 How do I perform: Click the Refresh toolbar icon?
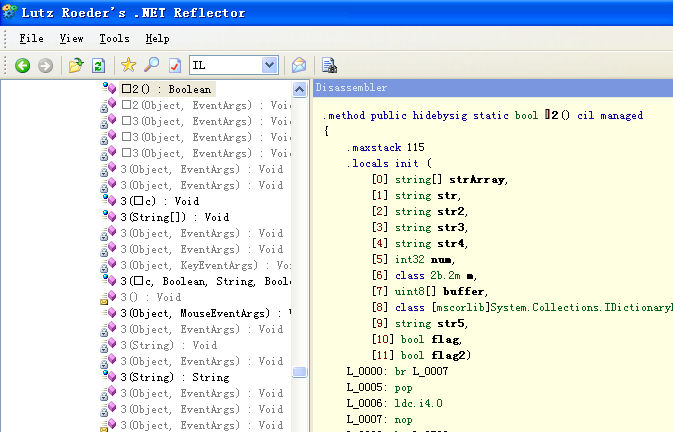coord(98,65)
